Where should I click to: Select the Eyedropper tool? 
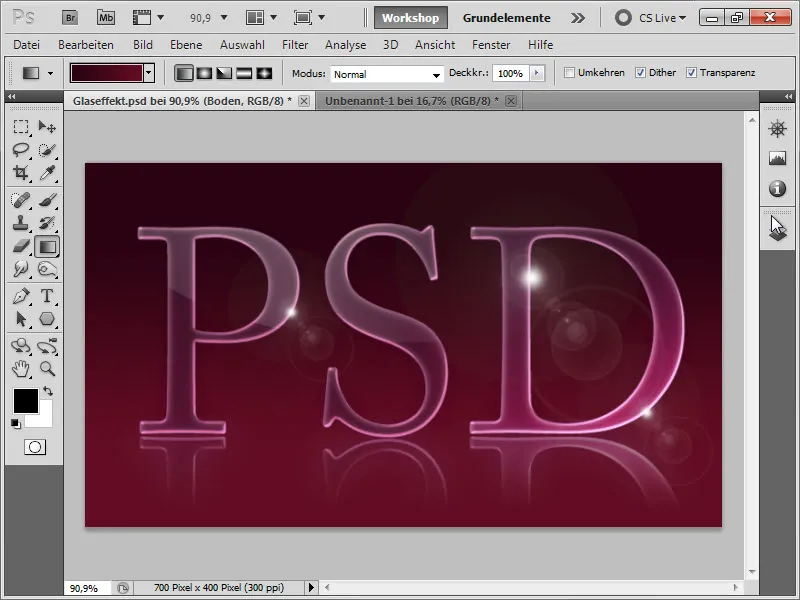(47, 173)
